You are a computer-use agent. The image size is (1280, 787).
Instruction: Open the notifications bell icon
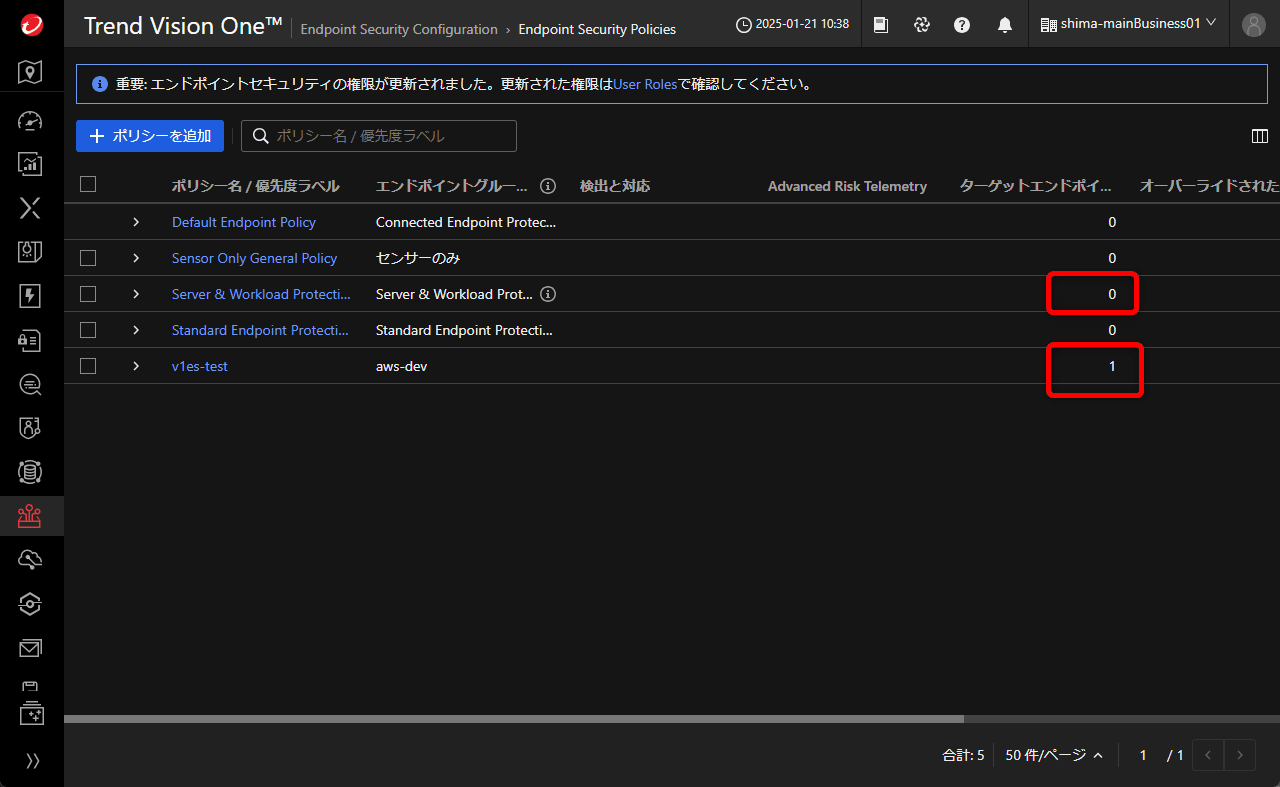[1005, 25]
